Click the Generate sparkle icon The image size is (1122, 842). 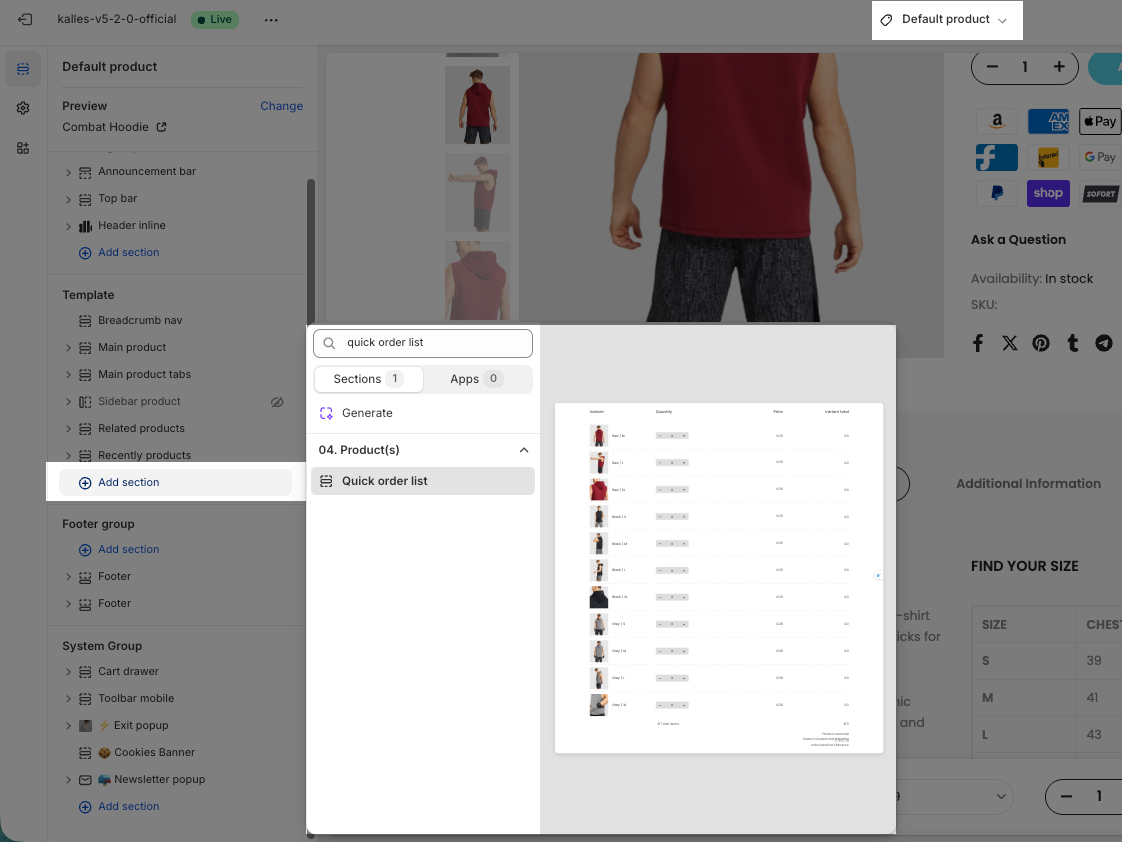(x=326, y=413)
